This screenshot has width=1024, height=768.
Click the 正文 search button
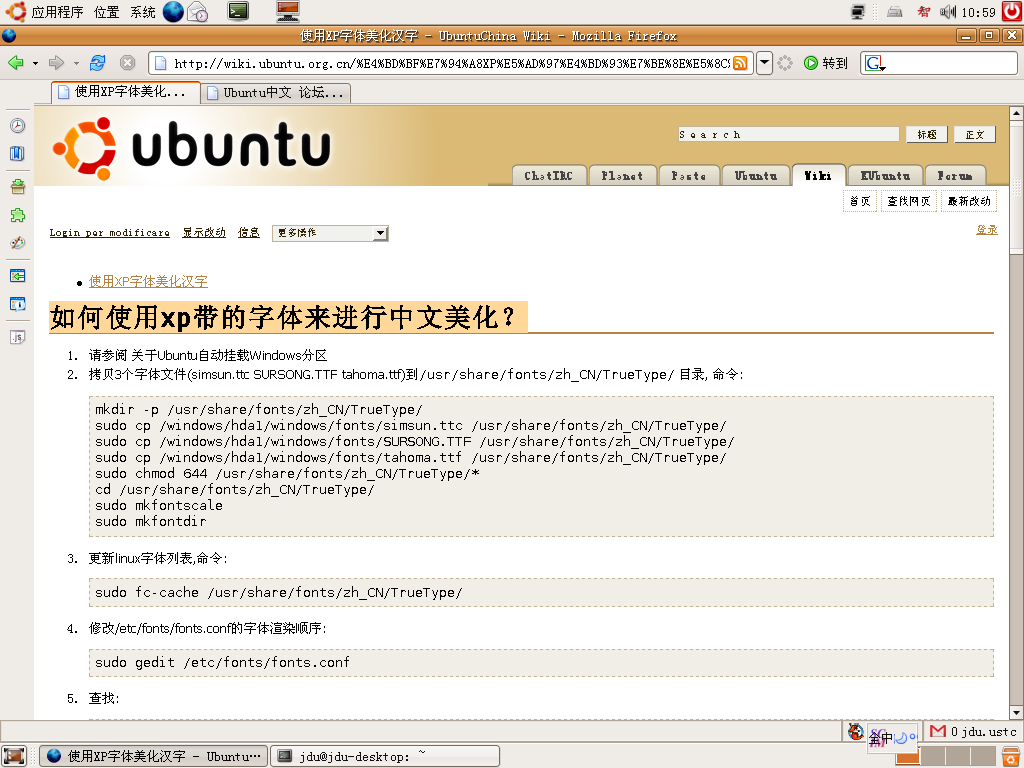974,135
